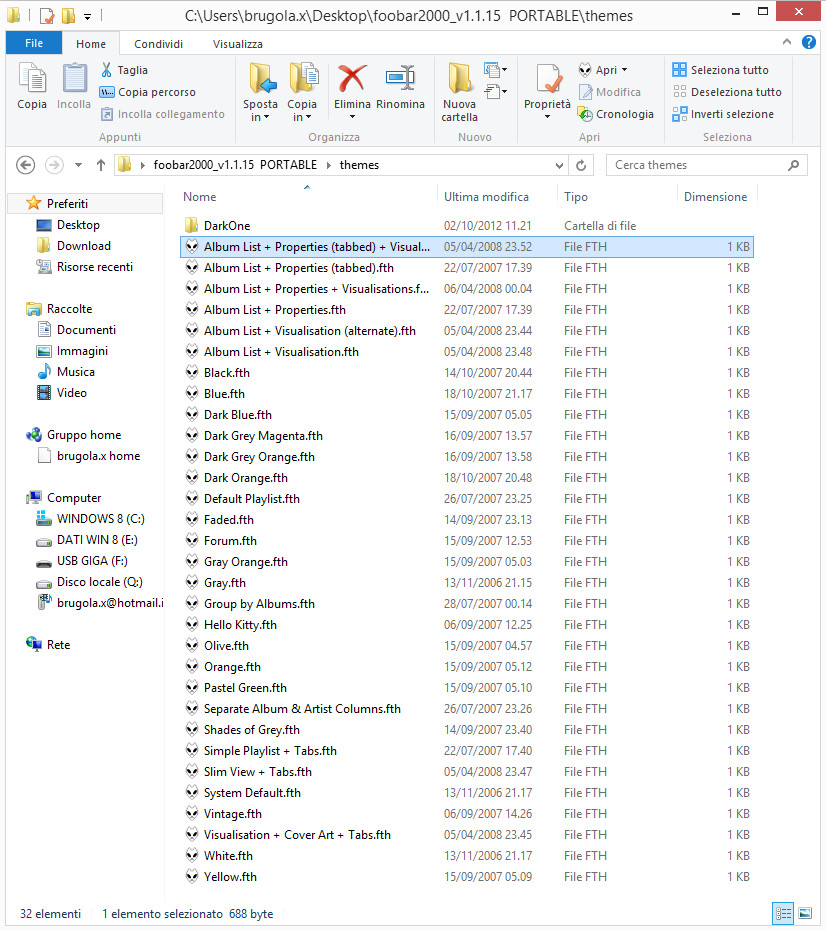
Task: Click the search magnifier icon
Action: (x=793, y=165)
